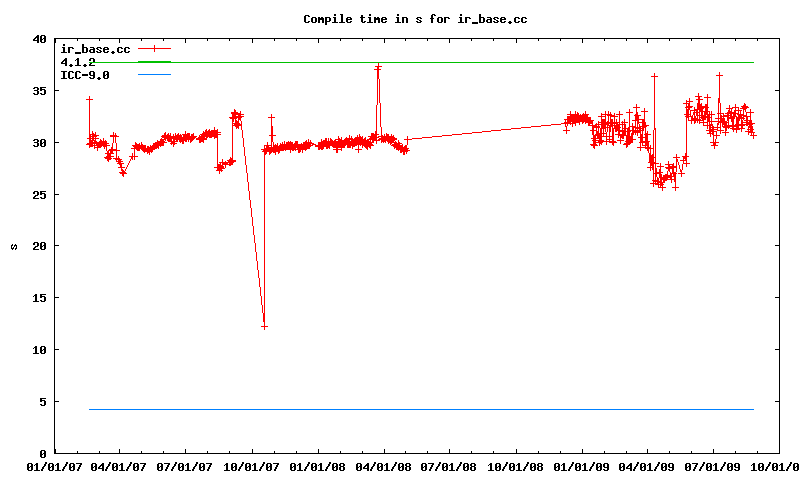Click the chart title text
The height and width of the screenshot is (480, 800).
pos(415,19)
